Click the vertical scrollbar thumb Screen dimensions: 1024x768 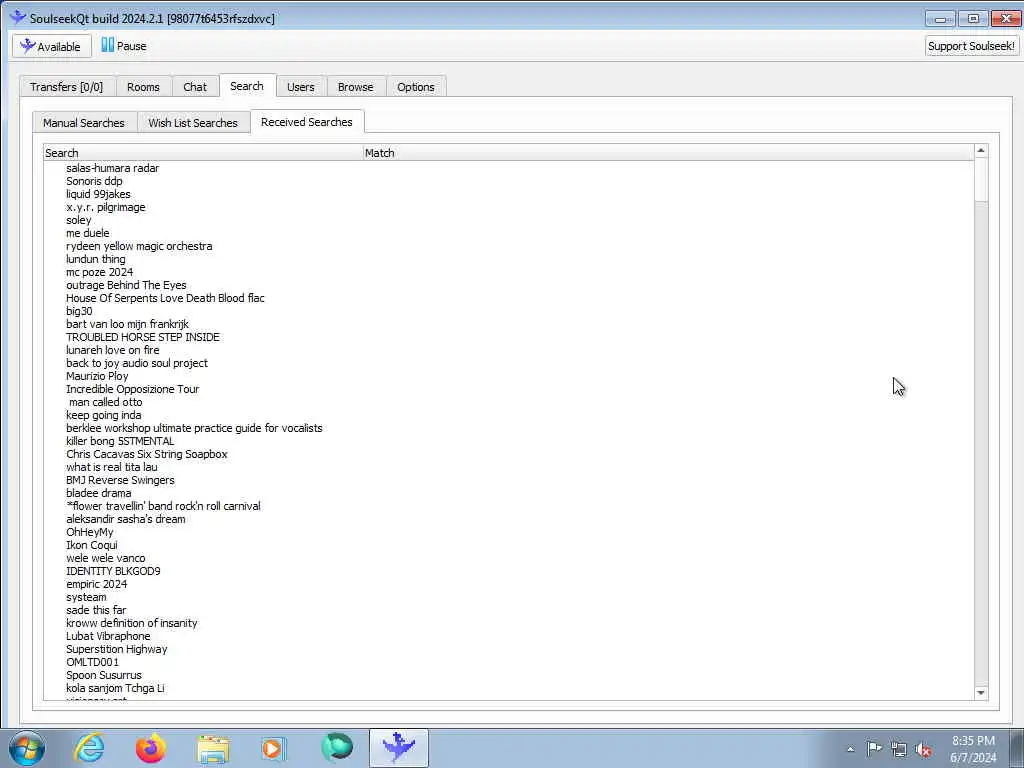980,180
